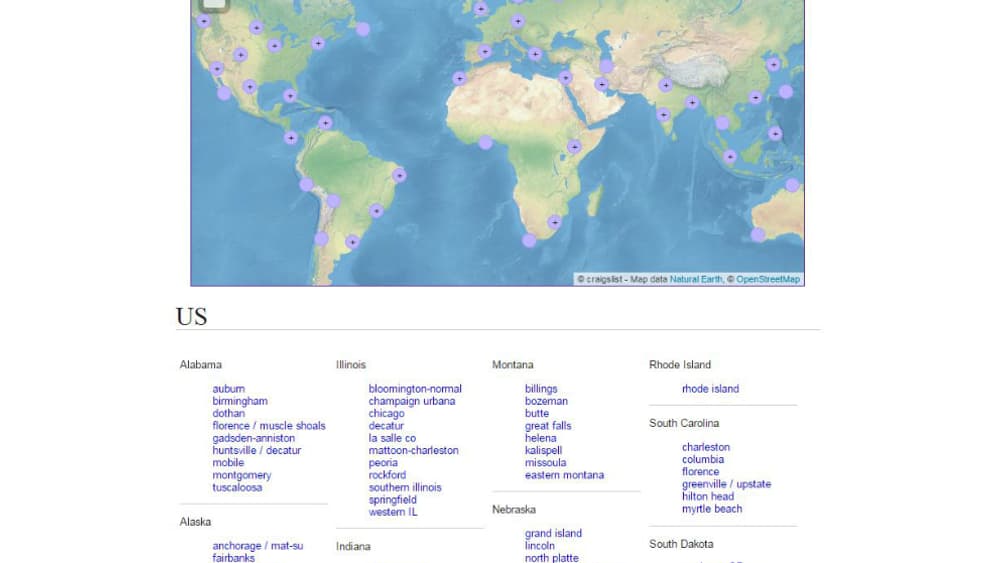Viewport: 1000px width, 563px height.
Task: Open anchorage / mat-su link
Action: [x=258, y=546]
